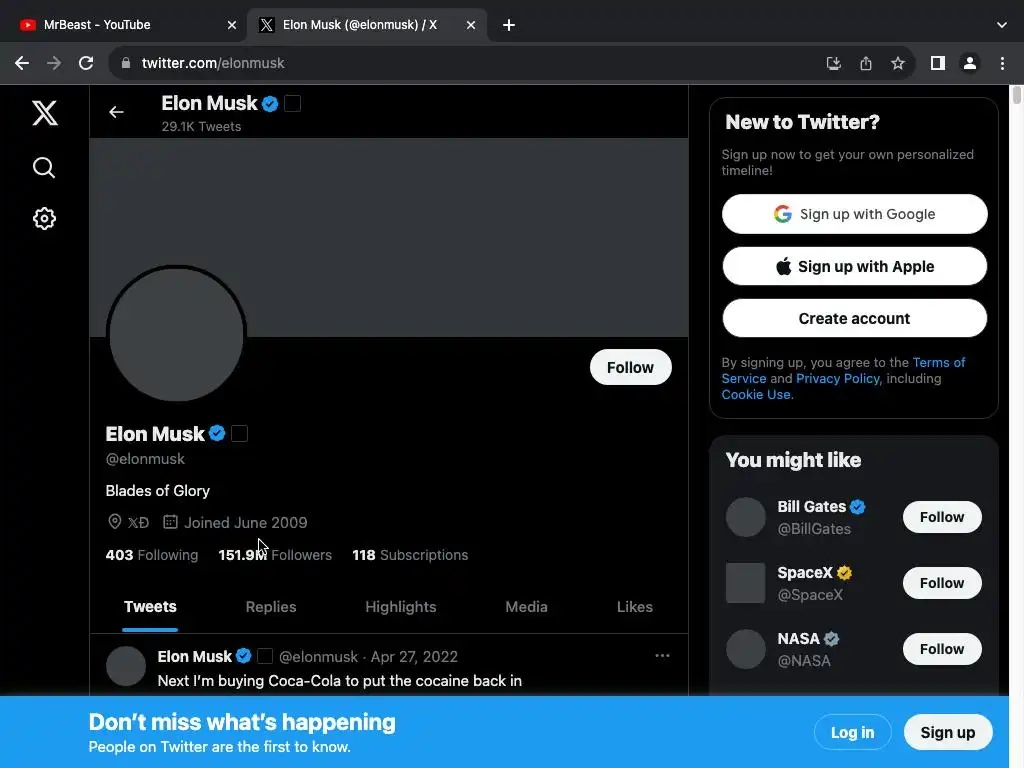Click the browser back arrow

[x=22, y=63]
